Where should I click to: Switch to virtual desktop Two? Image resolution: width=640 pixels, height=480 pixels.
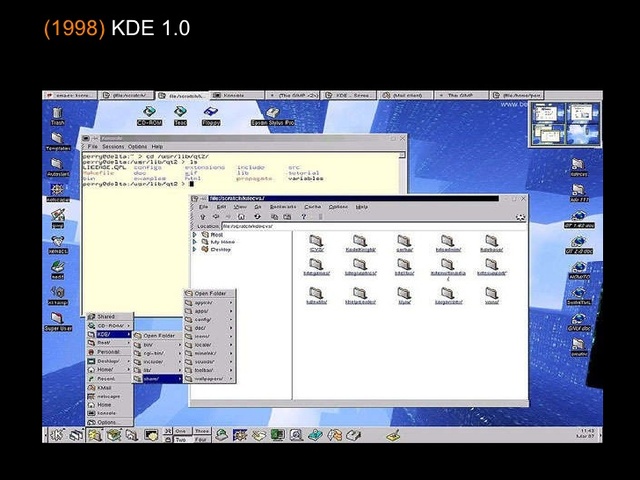coord(181,440)
